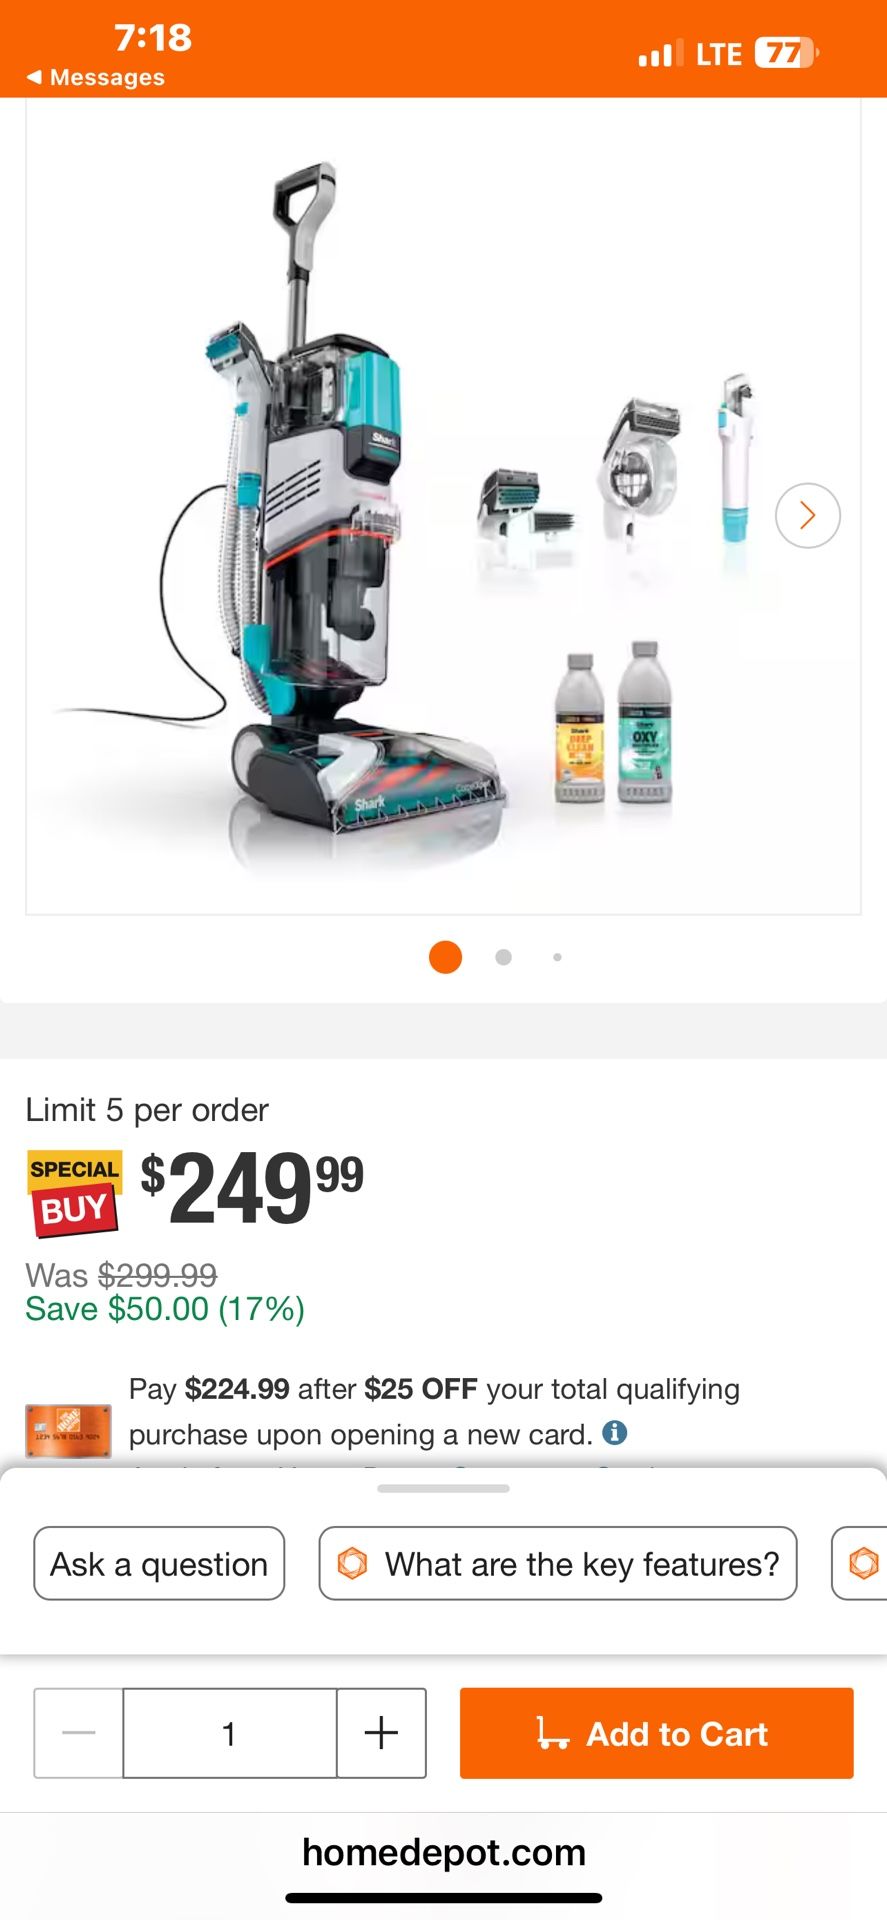Tap the bottom sheet drag handle
The image size is (887, 1920).
point(443,1488)
